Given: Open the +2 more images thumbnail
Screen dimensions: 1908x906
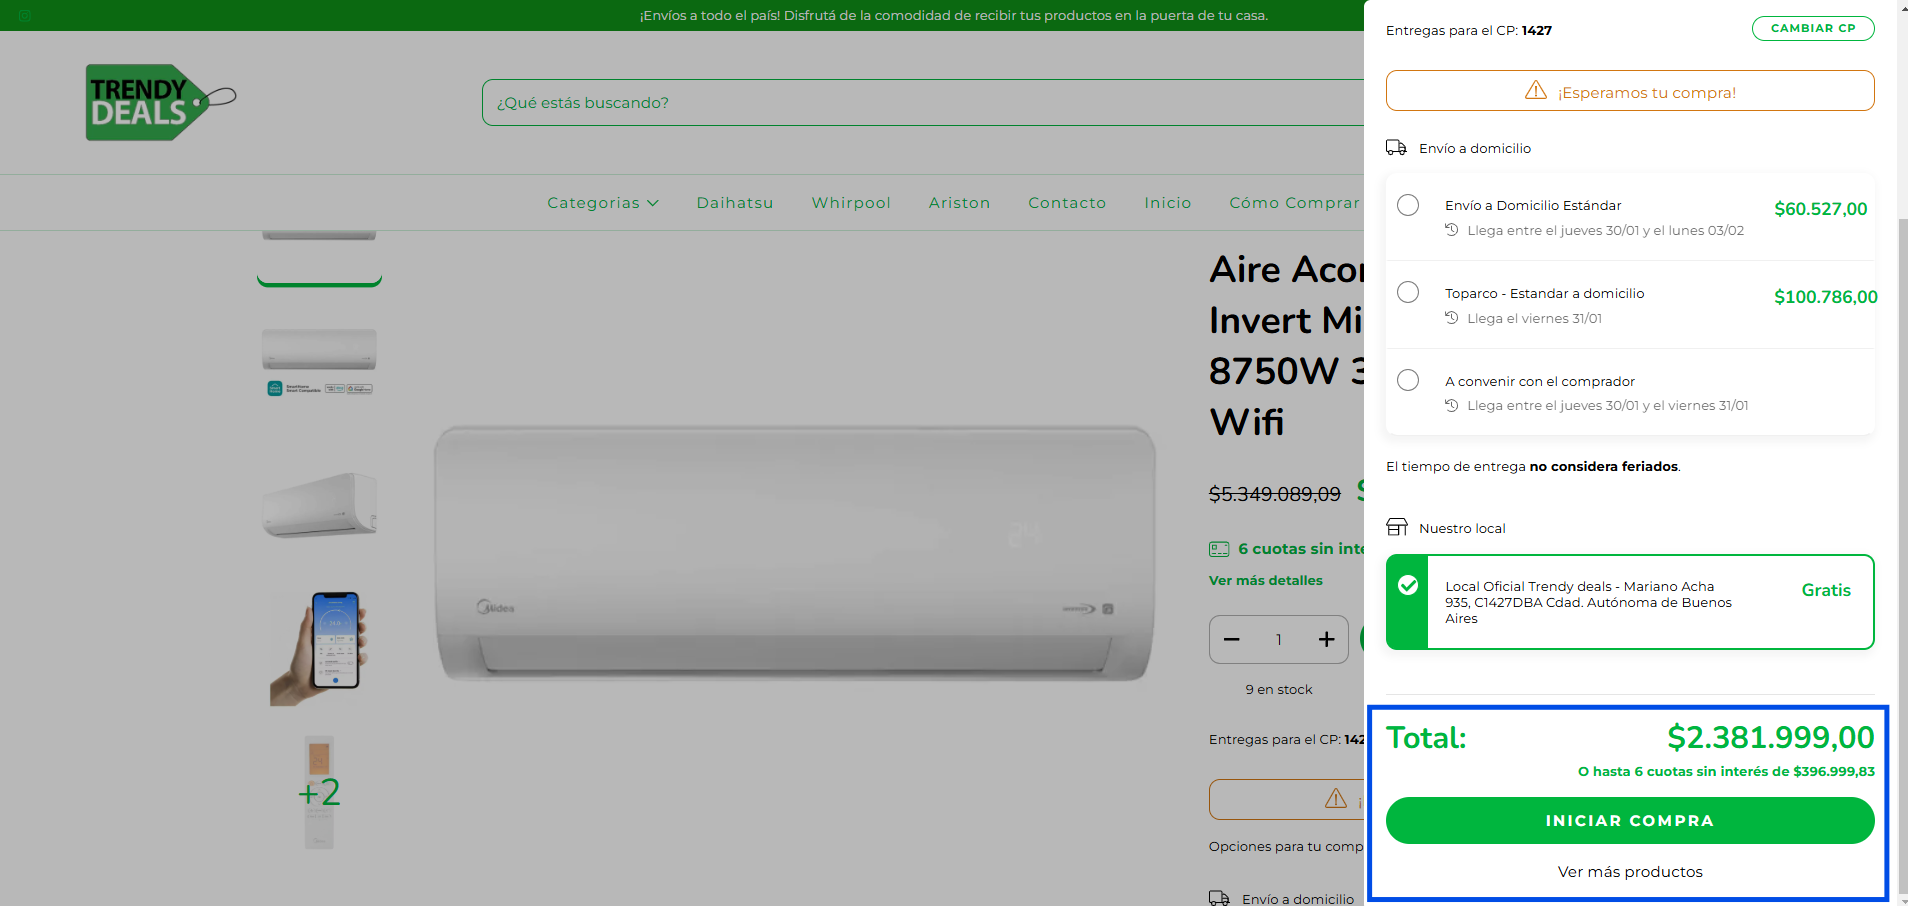Looking at the screenshot, I should point(319,792).
